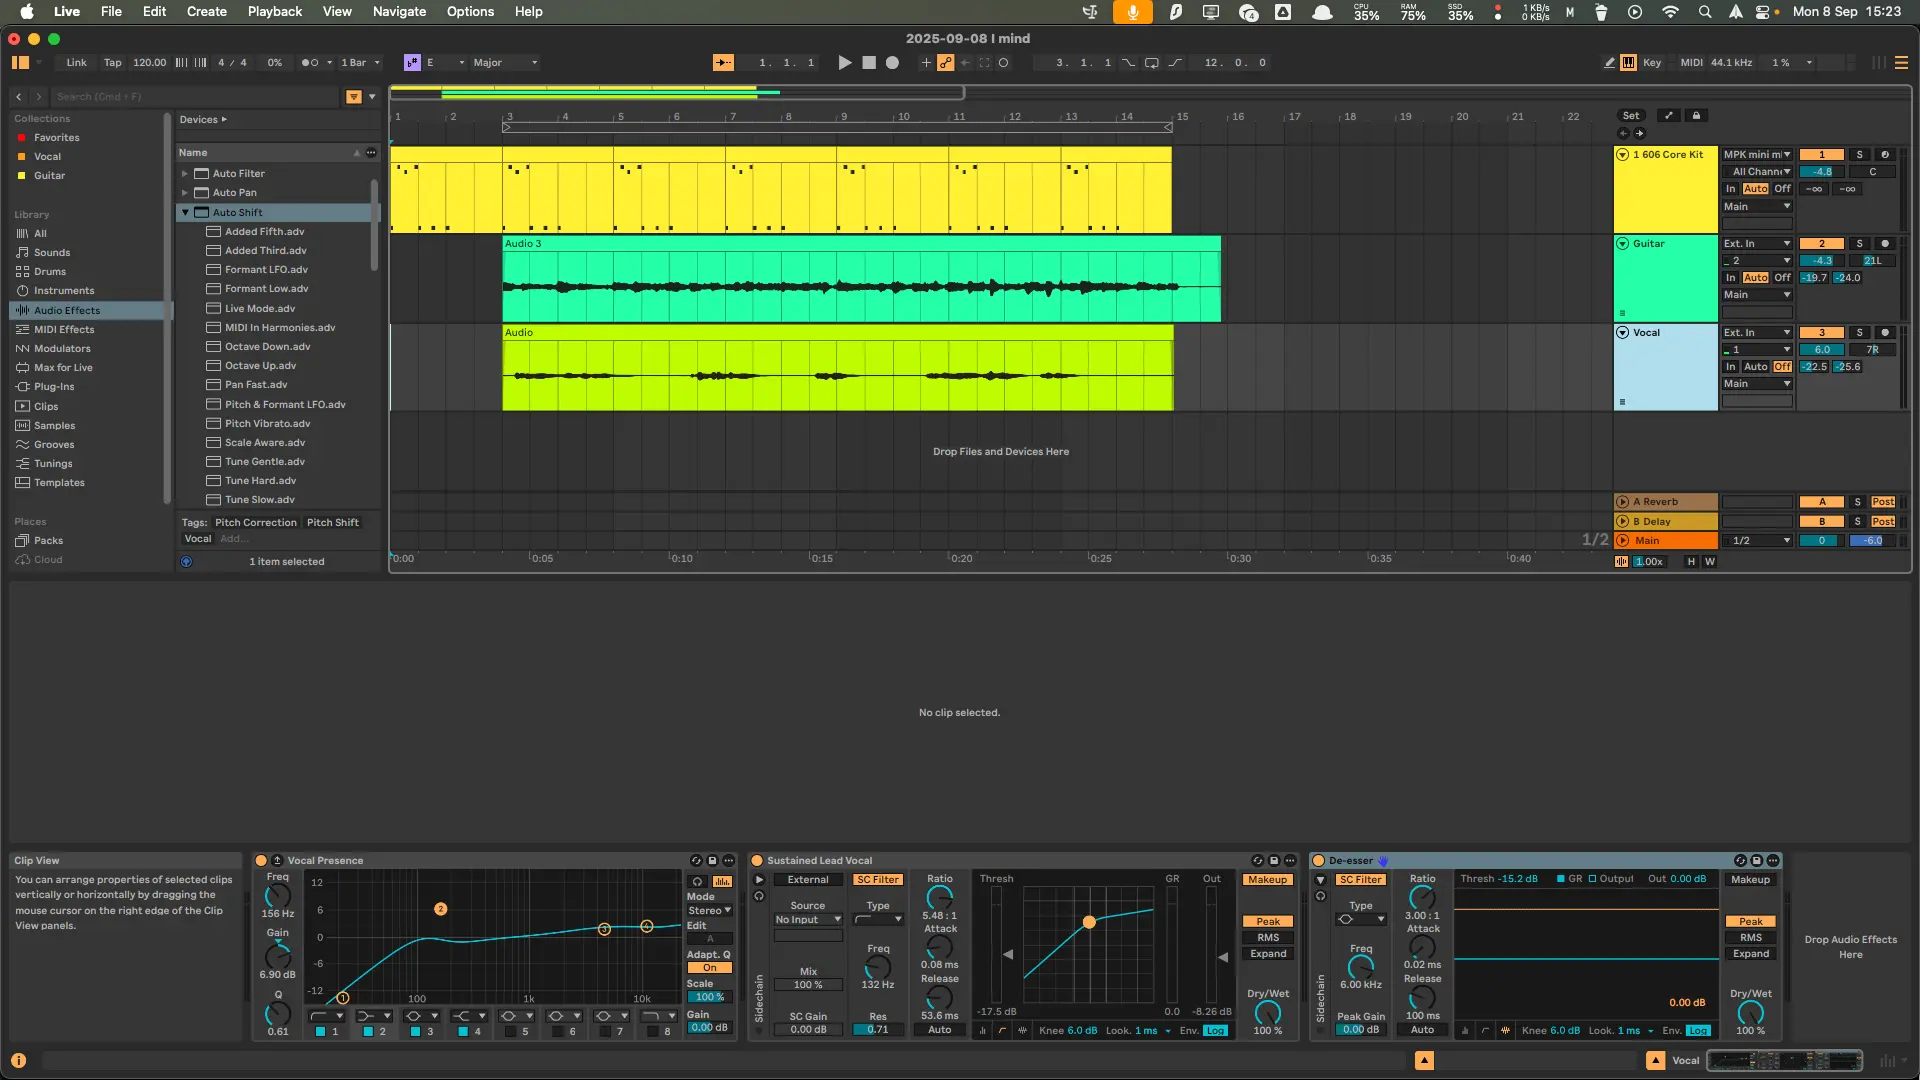Click the Follow playback button

(x=722, y=62)
